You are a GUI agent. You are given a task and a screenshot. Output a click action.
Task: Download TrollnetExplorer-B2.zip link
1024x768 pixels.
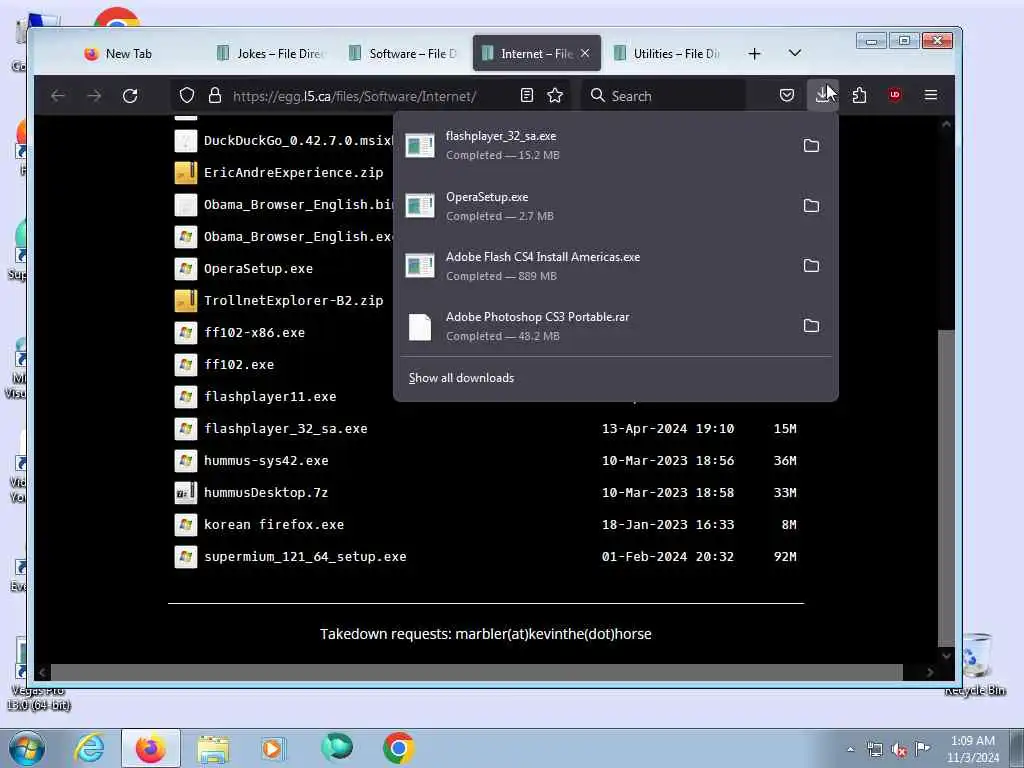click(293, 300)
